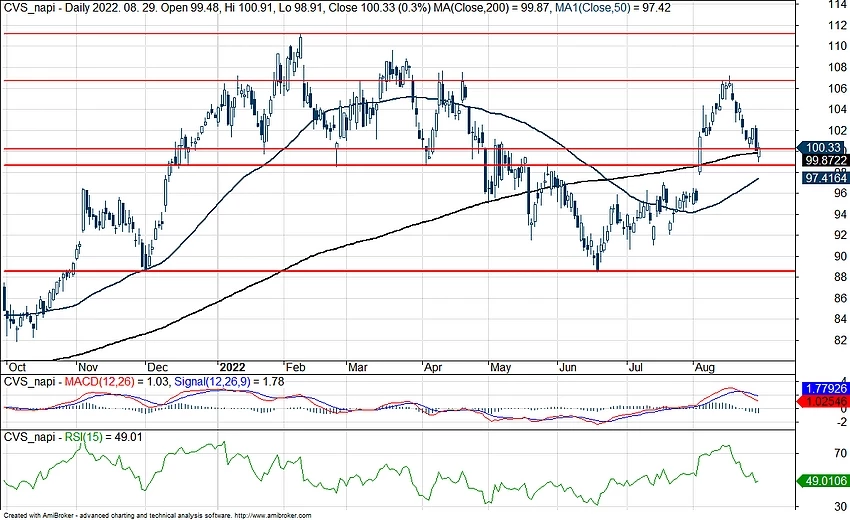Click the 86 price axis value

tap(840, 298)
